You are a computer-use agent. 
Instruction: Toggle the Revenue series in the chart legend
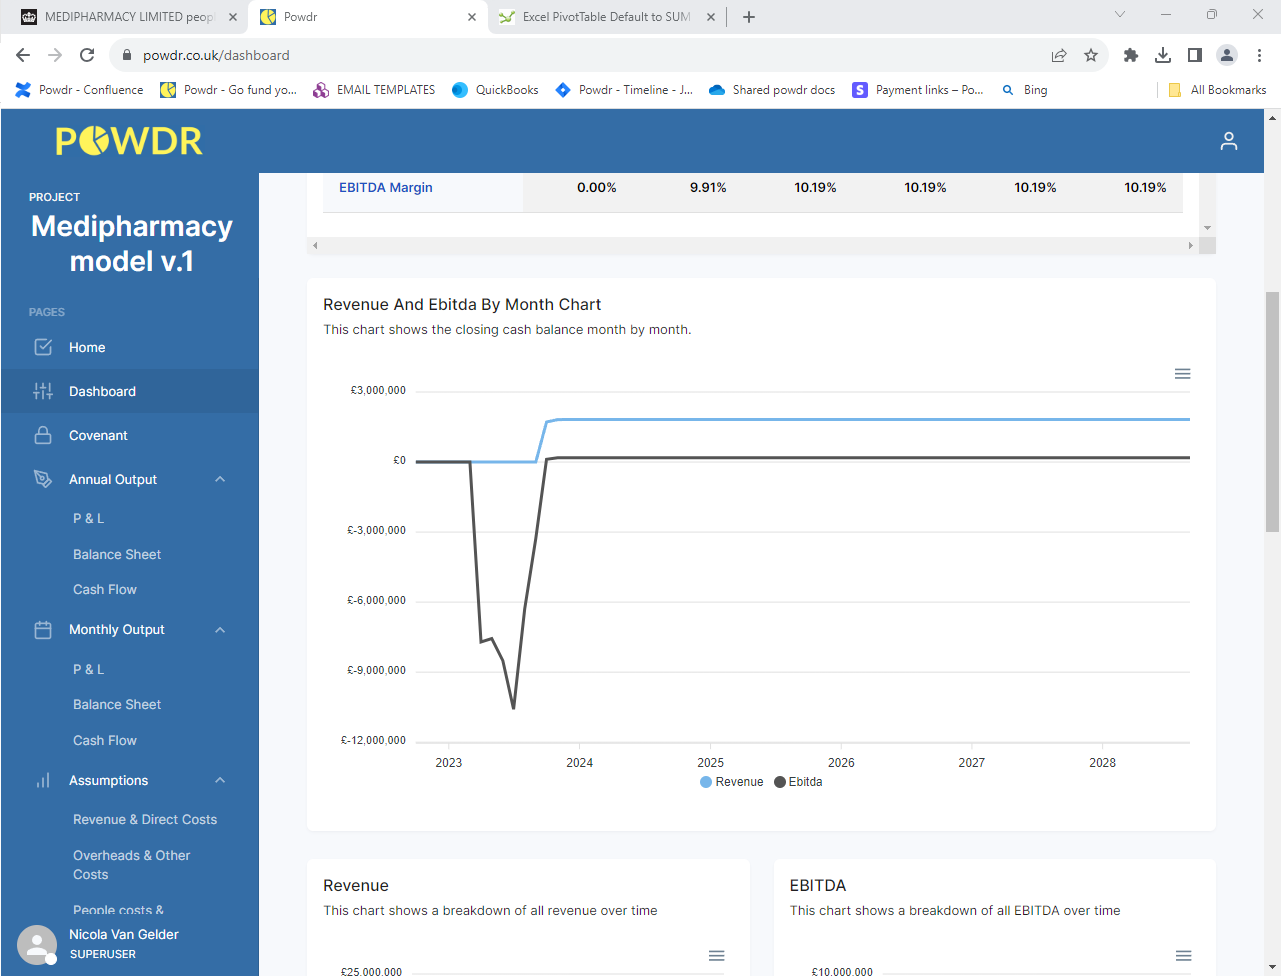coord(732,781)
